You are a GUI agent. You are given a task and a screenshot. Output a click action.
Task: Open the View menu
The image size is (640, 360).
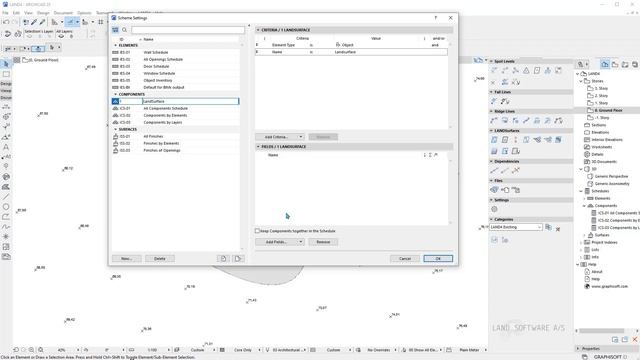point(28,13)
